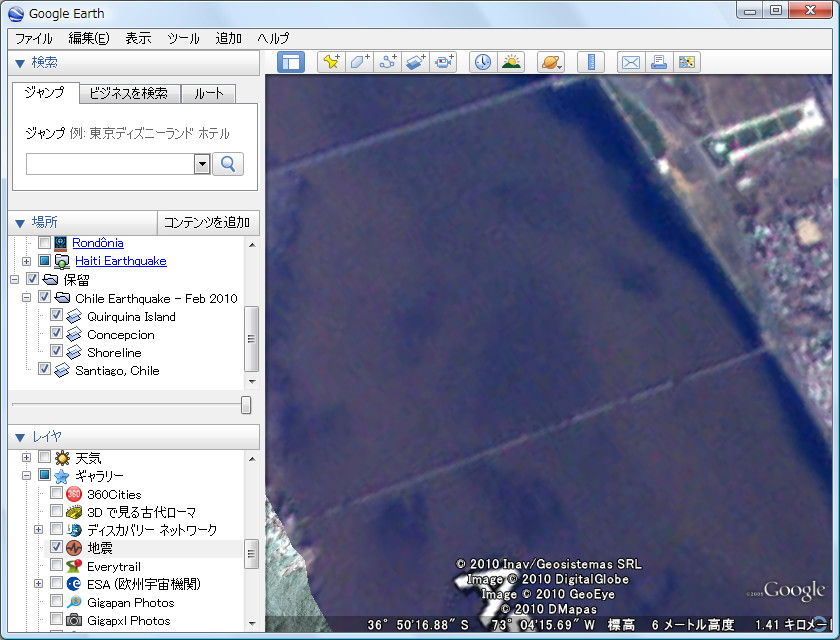This screenshot has width=840, height=640.
Task: Add a path tool icon
Action: pyautogui.click(x=388, y=62)
